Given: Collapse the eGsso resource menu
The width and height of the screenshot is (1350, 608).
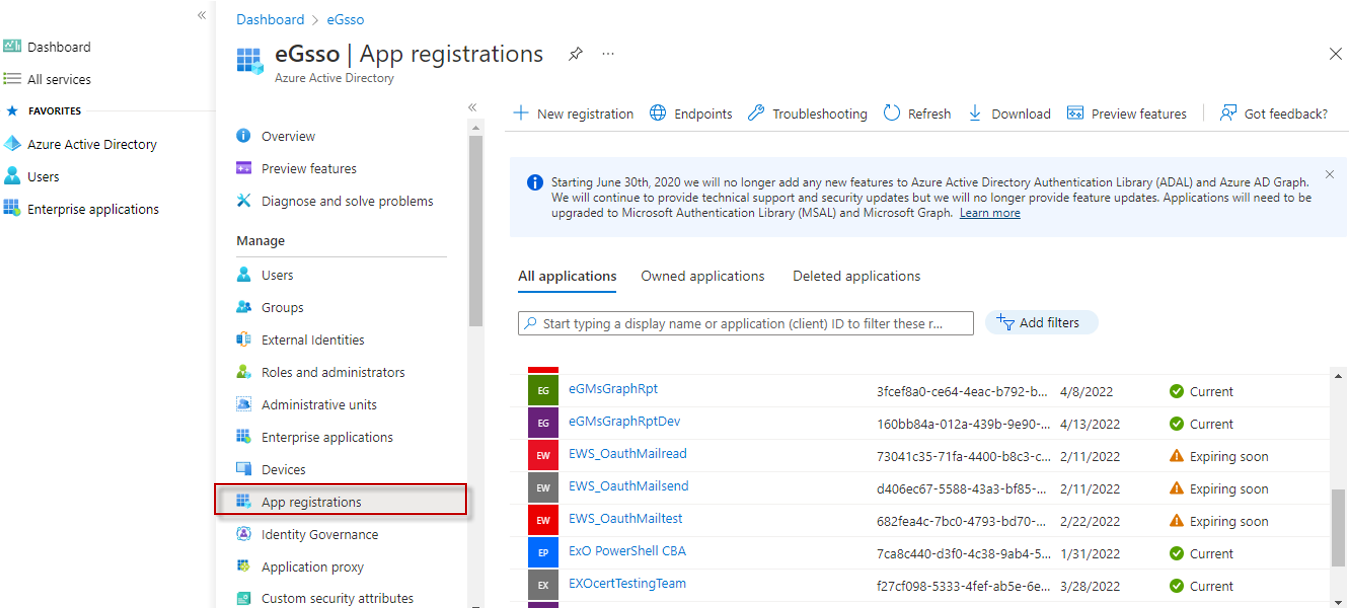Looking at the screenshot, I should coord(472,107).
